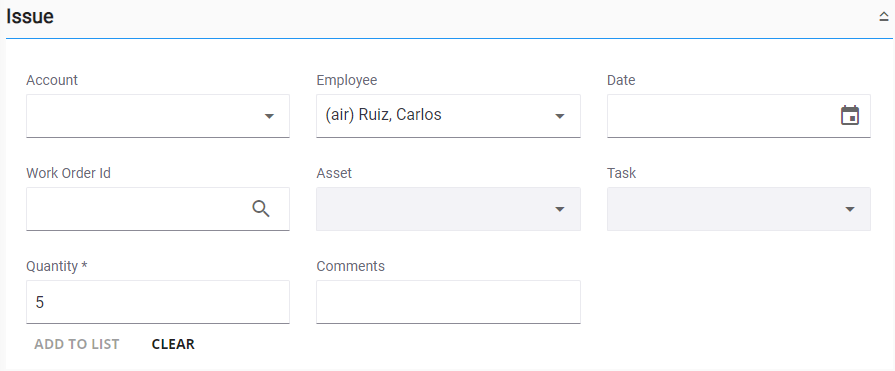Screen dimensions: 895x371
Task: Click the ADD TO LIST button
Action: click(77, 344)
